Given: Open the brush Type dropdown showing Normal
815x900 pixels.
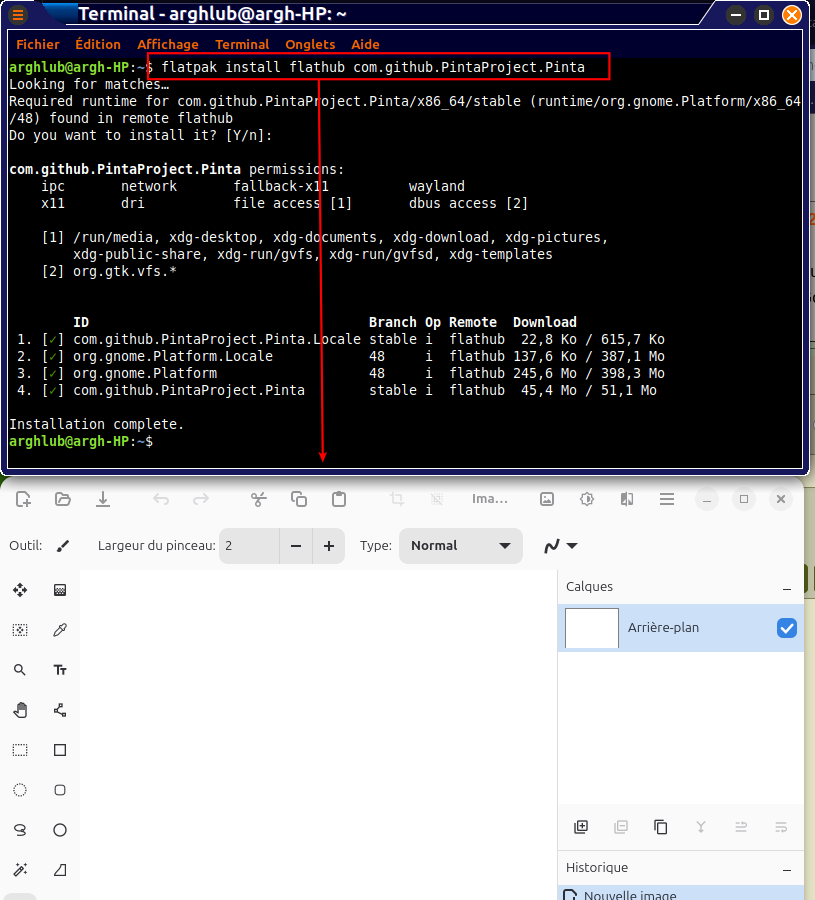Looking at the screenshot, I should click(461, 545).
